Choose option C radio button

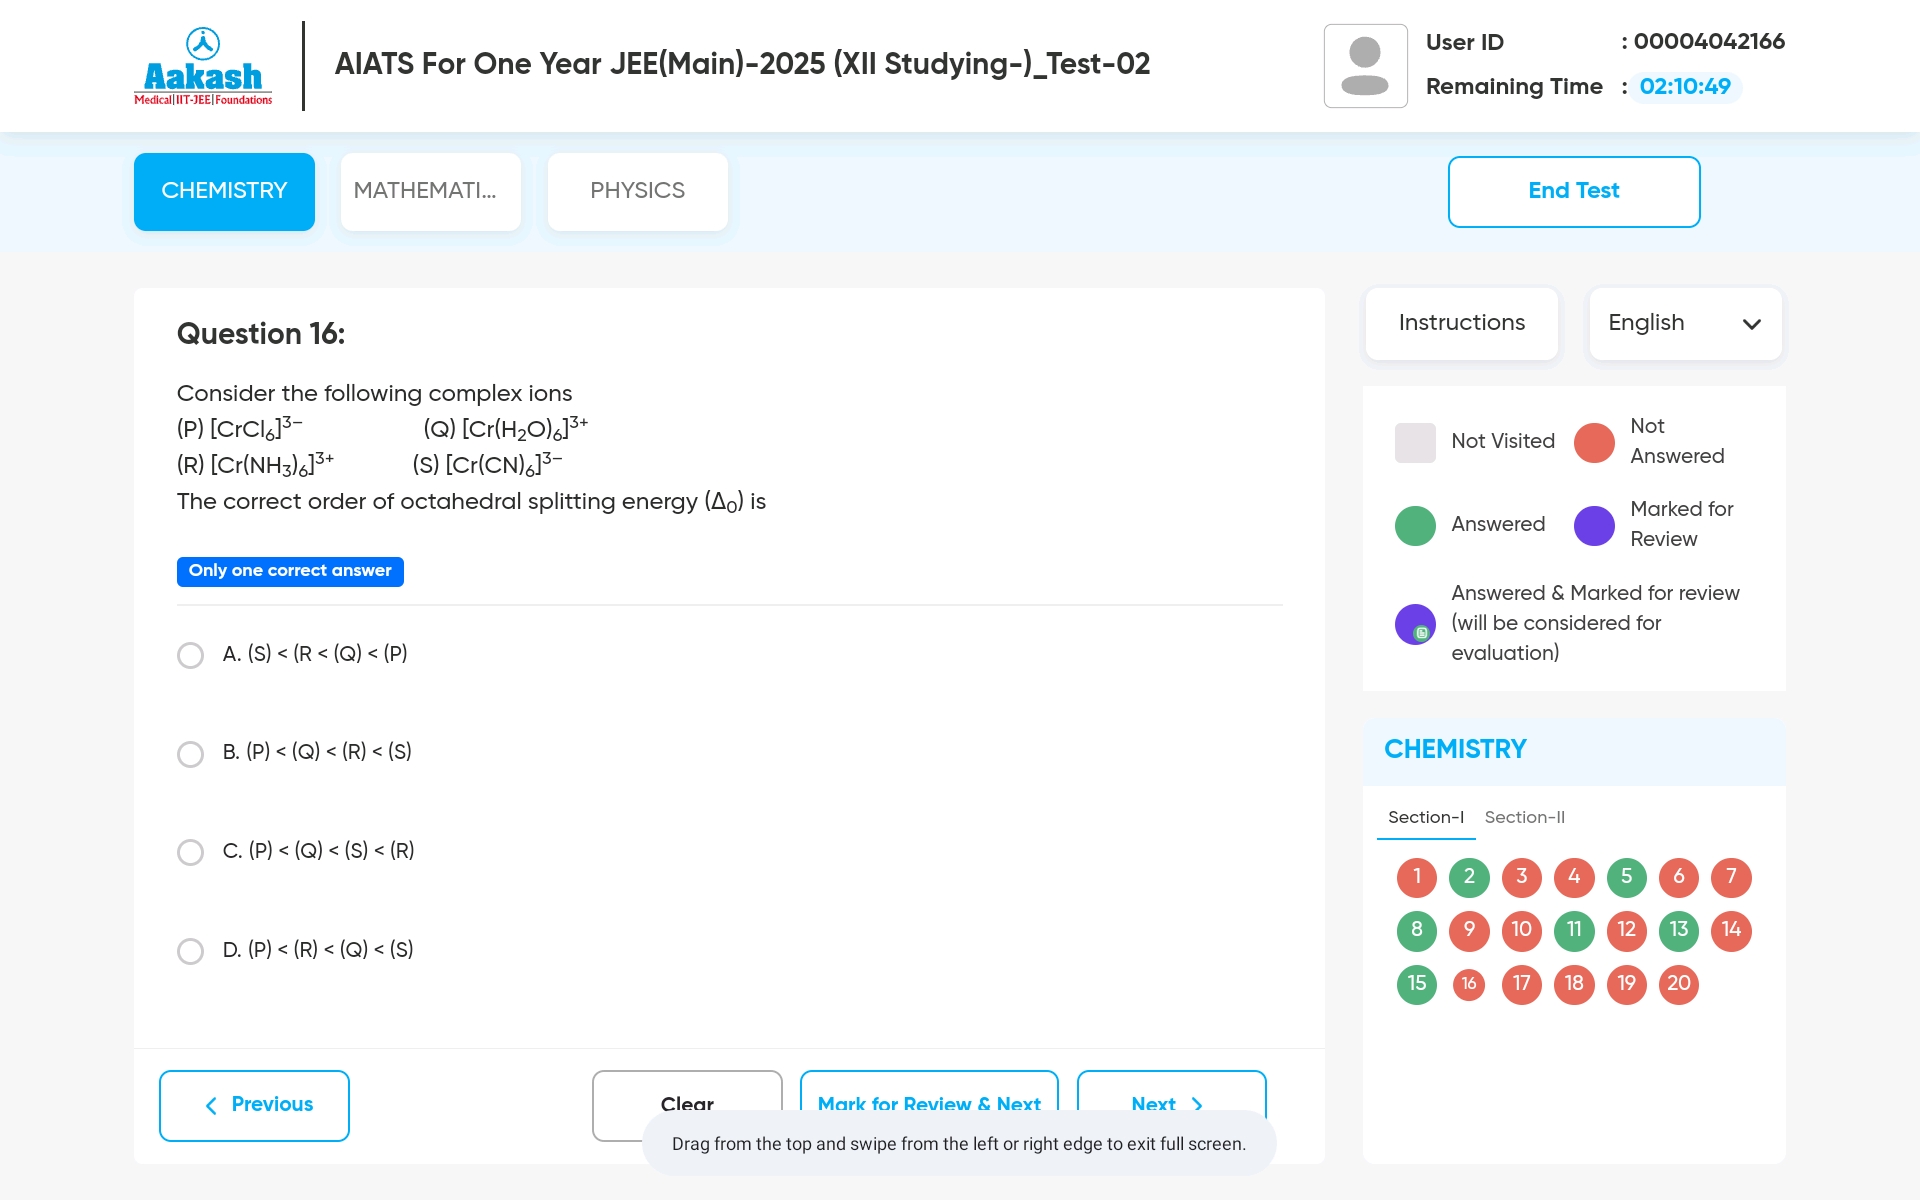pos(190,852)
